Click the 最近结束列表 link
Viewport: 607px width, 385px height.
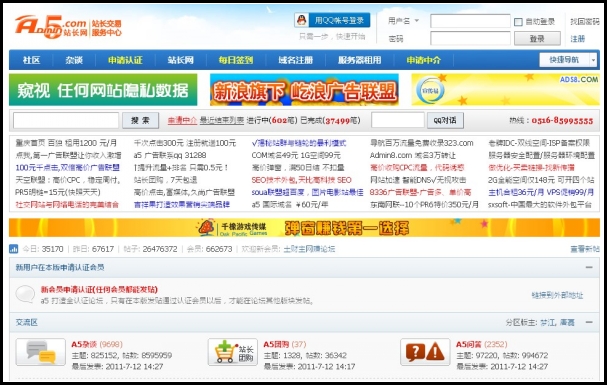point(221,120)
